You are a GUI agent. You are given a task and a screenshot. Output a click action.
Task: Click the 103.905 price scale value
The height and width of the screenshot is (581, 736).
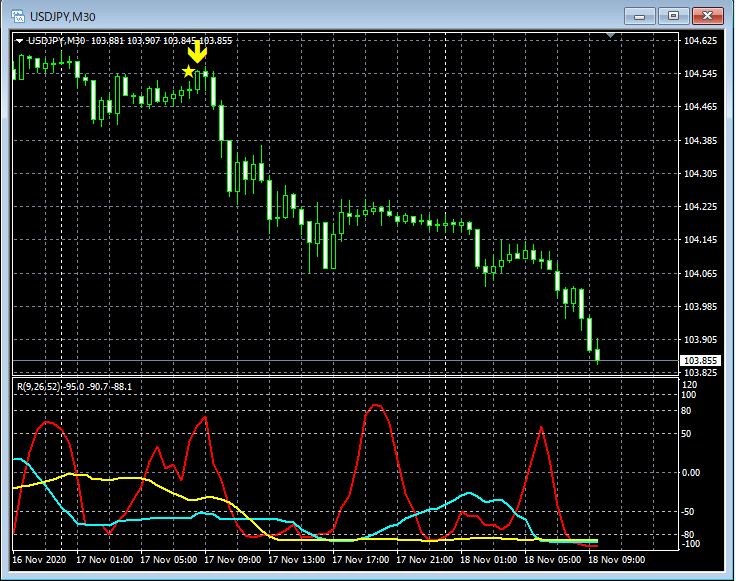(x=700, y=339)
